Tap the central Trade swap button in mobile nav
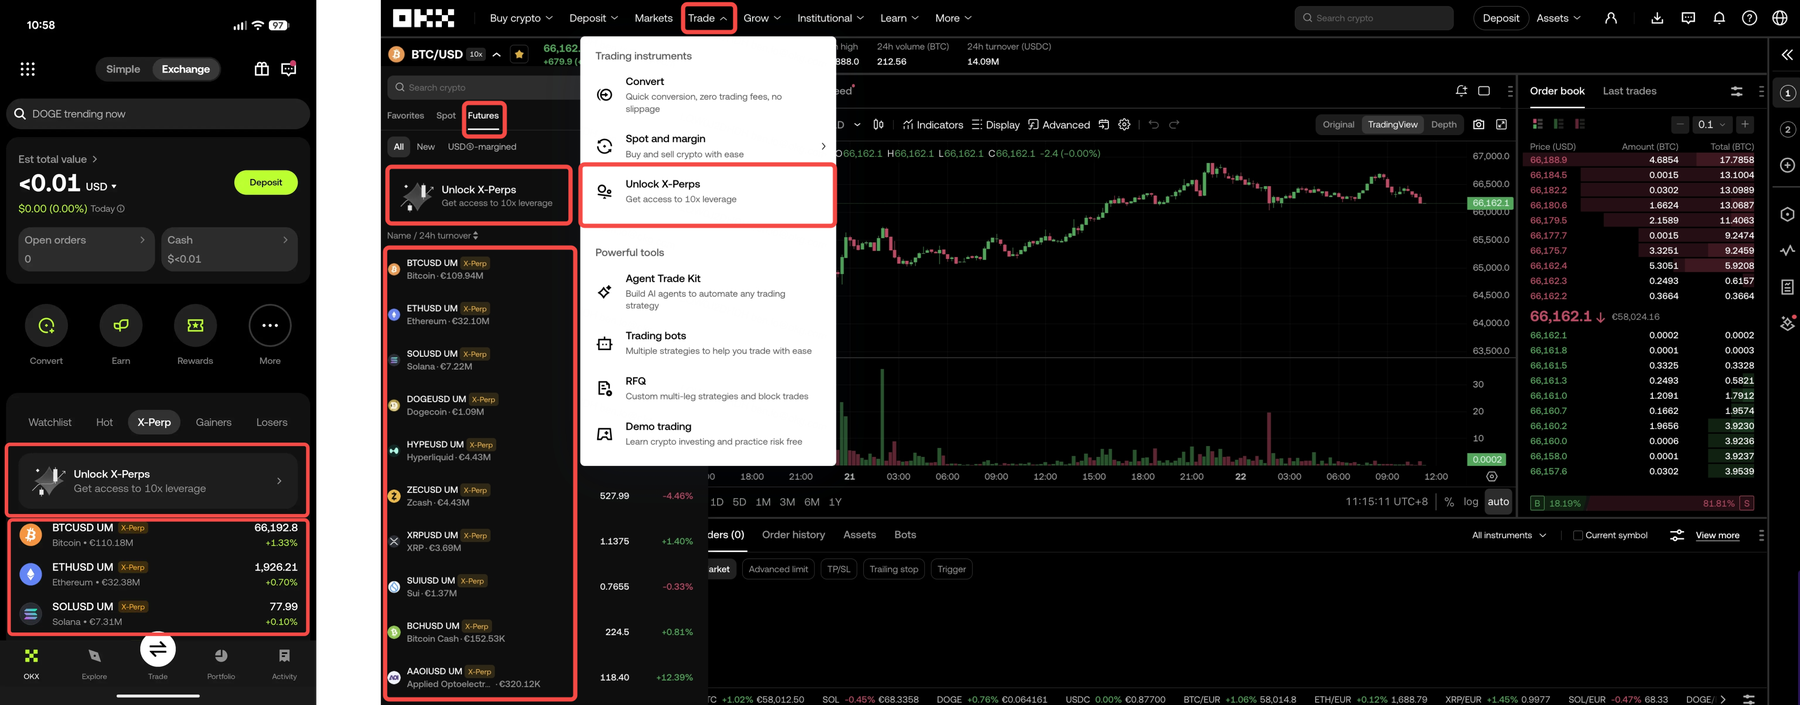Screen dimensions: 1800x705 point(158,650)
